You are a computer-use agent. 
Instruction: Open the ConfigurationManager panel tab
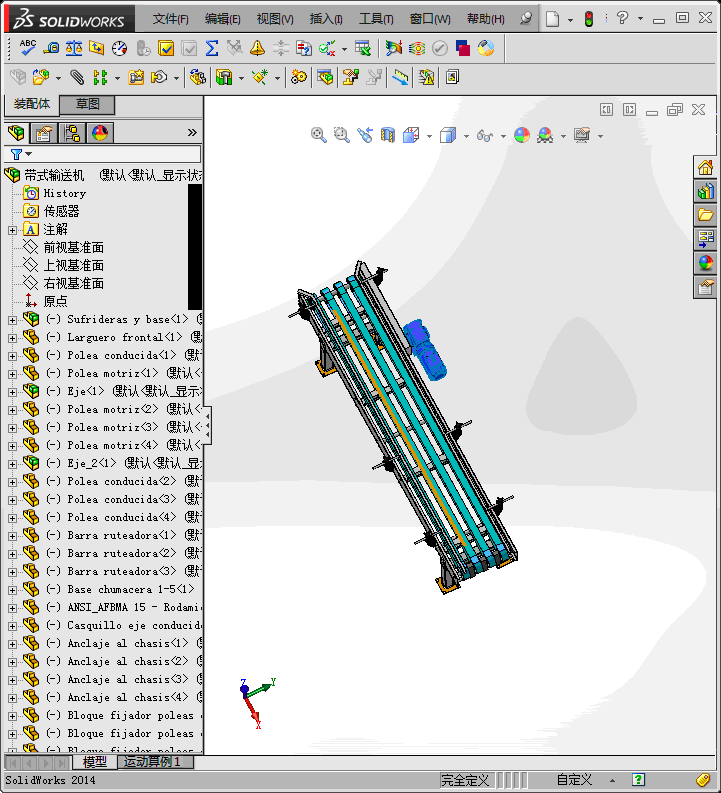tap(72, 133)
